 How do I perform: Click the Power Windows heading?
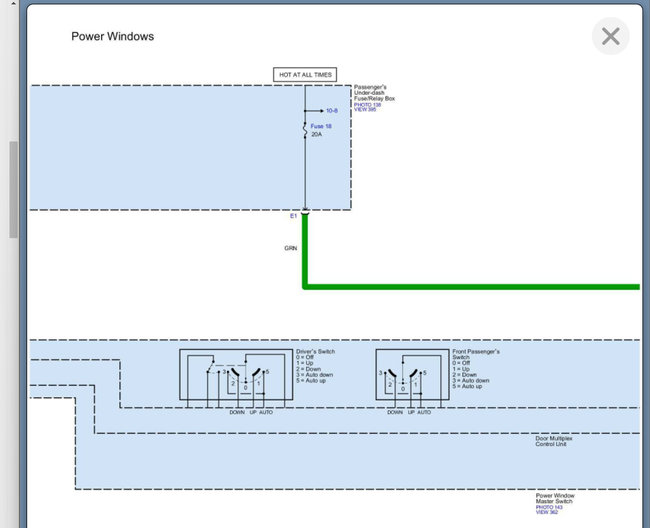112,36
